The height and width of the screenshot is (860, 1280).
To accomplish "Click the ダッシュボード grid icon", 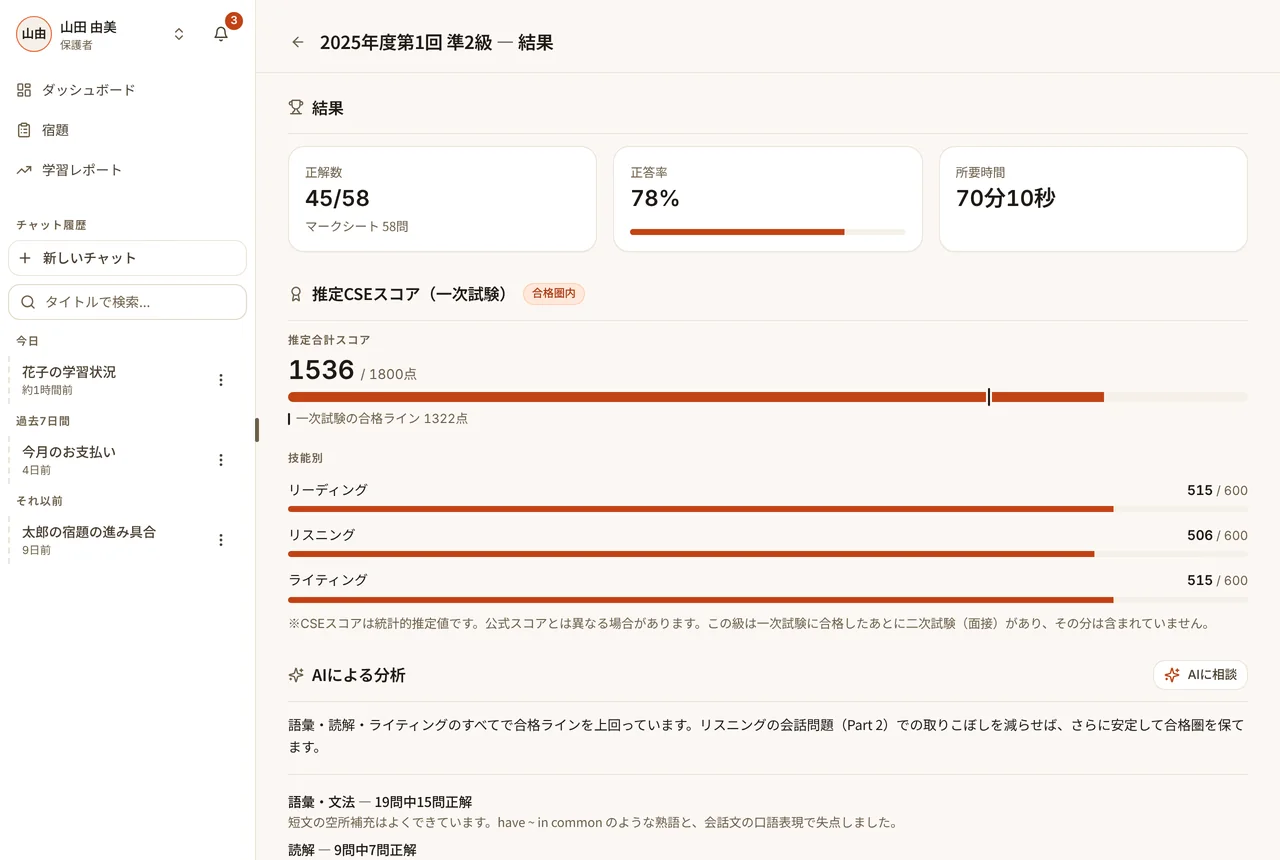I will (x=24, y=90).
